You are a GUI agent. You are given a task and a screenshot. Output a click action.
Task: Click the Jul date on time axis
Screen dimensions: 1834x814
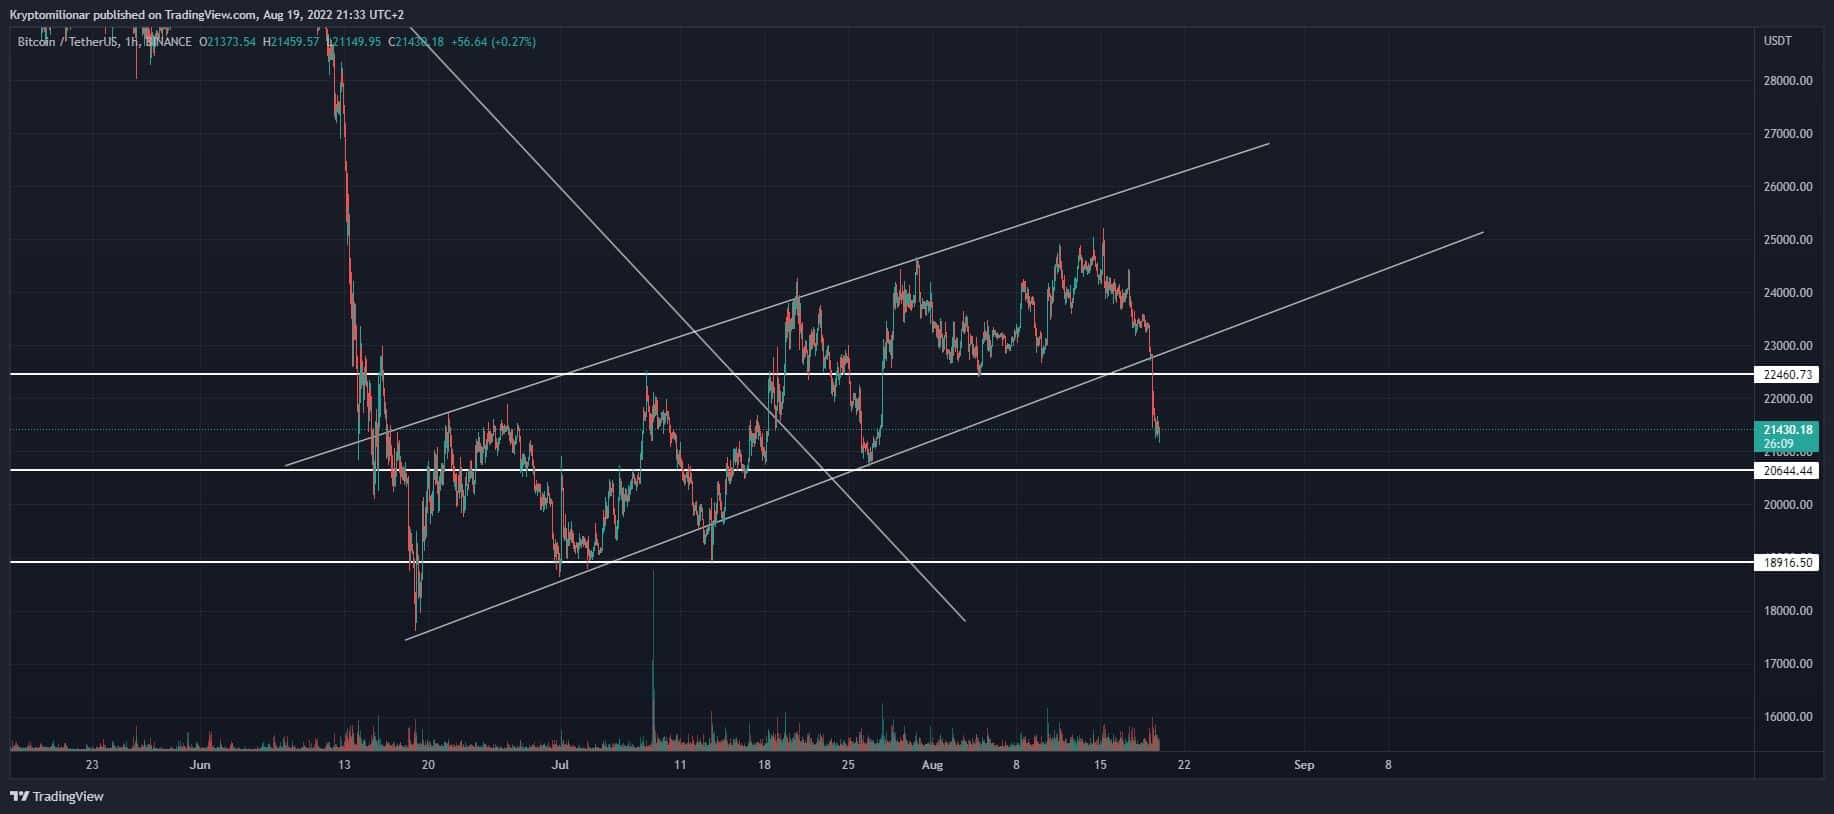coord(560,765)
